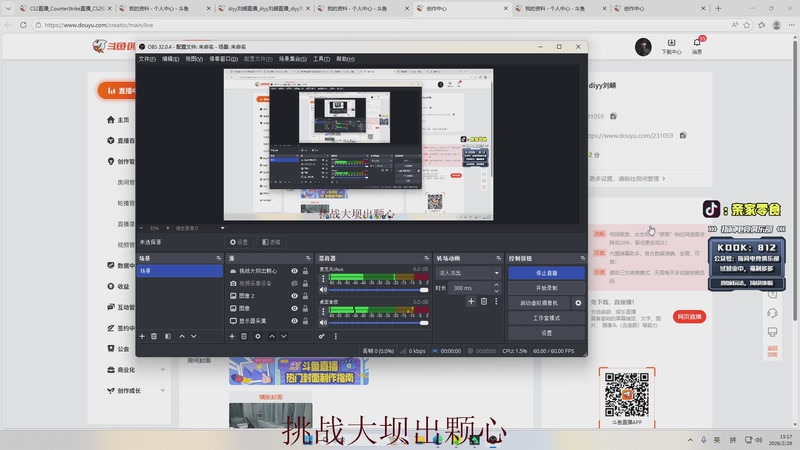Delete the scene transition with trash icon
Screen dimensions: 800x450
click(484, 302)
